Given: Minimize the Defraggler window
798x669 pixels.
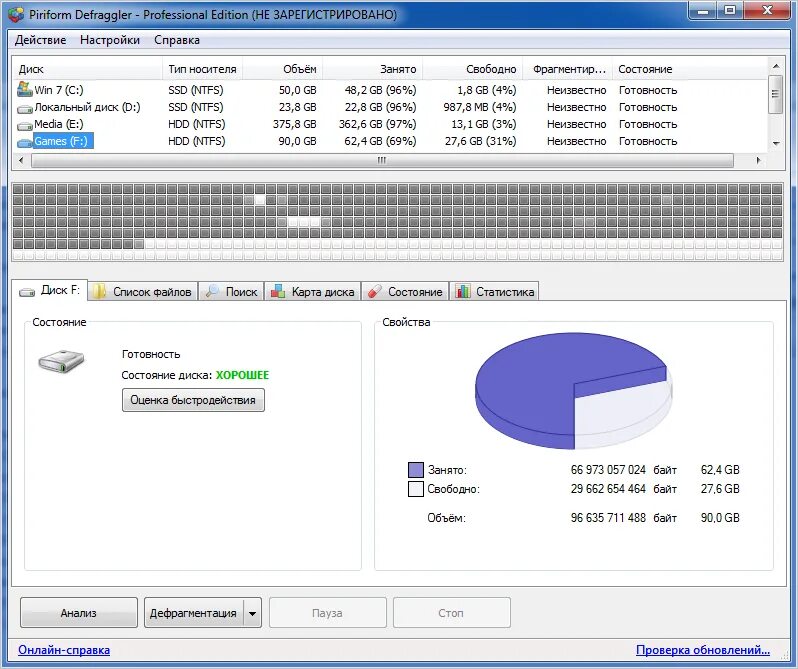Looking at the screenshot, I should 703,10.
